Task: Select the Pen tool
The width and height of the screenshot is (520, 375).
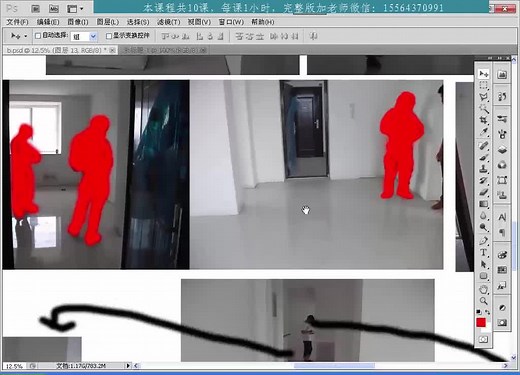Action: (483, 241)
